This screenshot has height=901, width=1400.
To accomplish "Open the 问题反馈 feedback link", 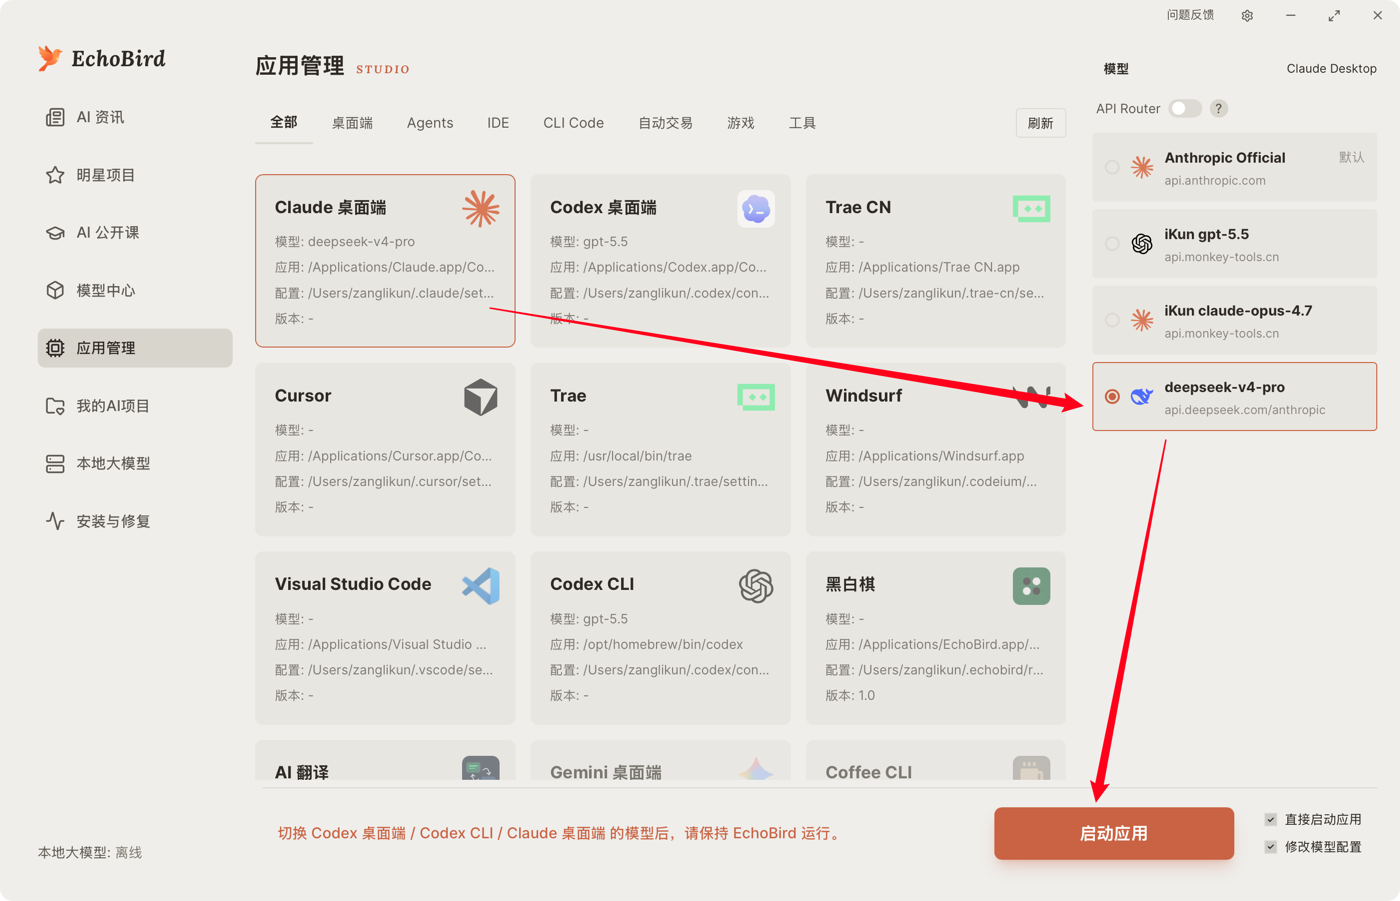I will click(x=1191, y=15).
